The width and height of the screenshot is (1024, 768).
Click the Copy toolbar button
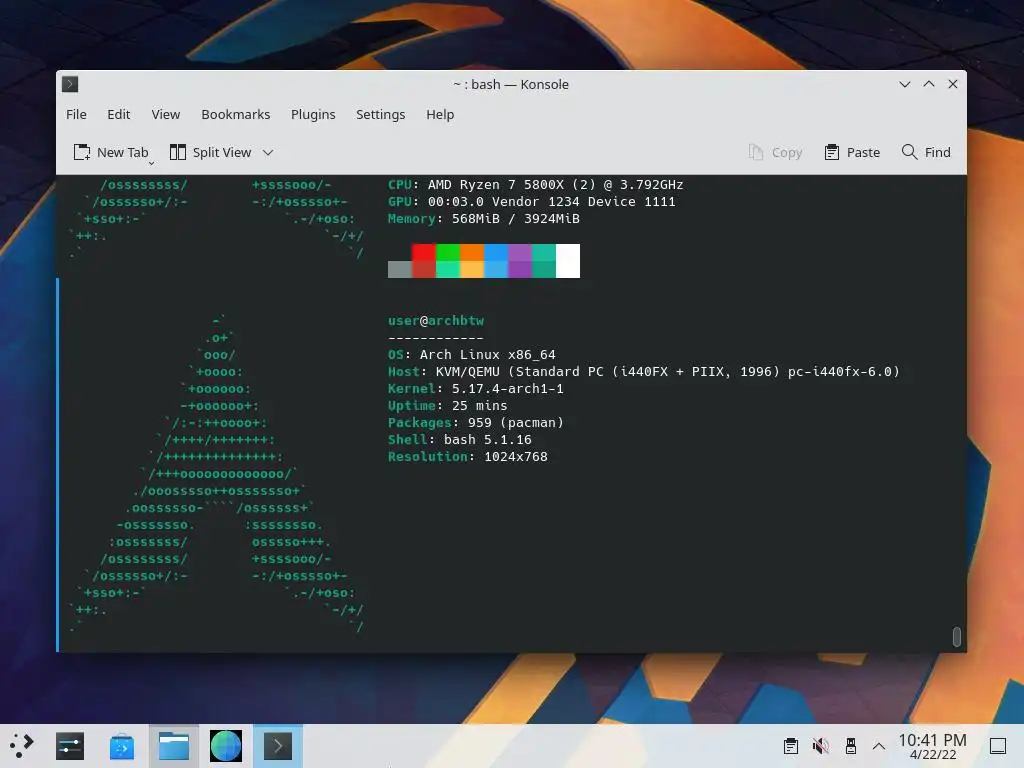(775, 152)
